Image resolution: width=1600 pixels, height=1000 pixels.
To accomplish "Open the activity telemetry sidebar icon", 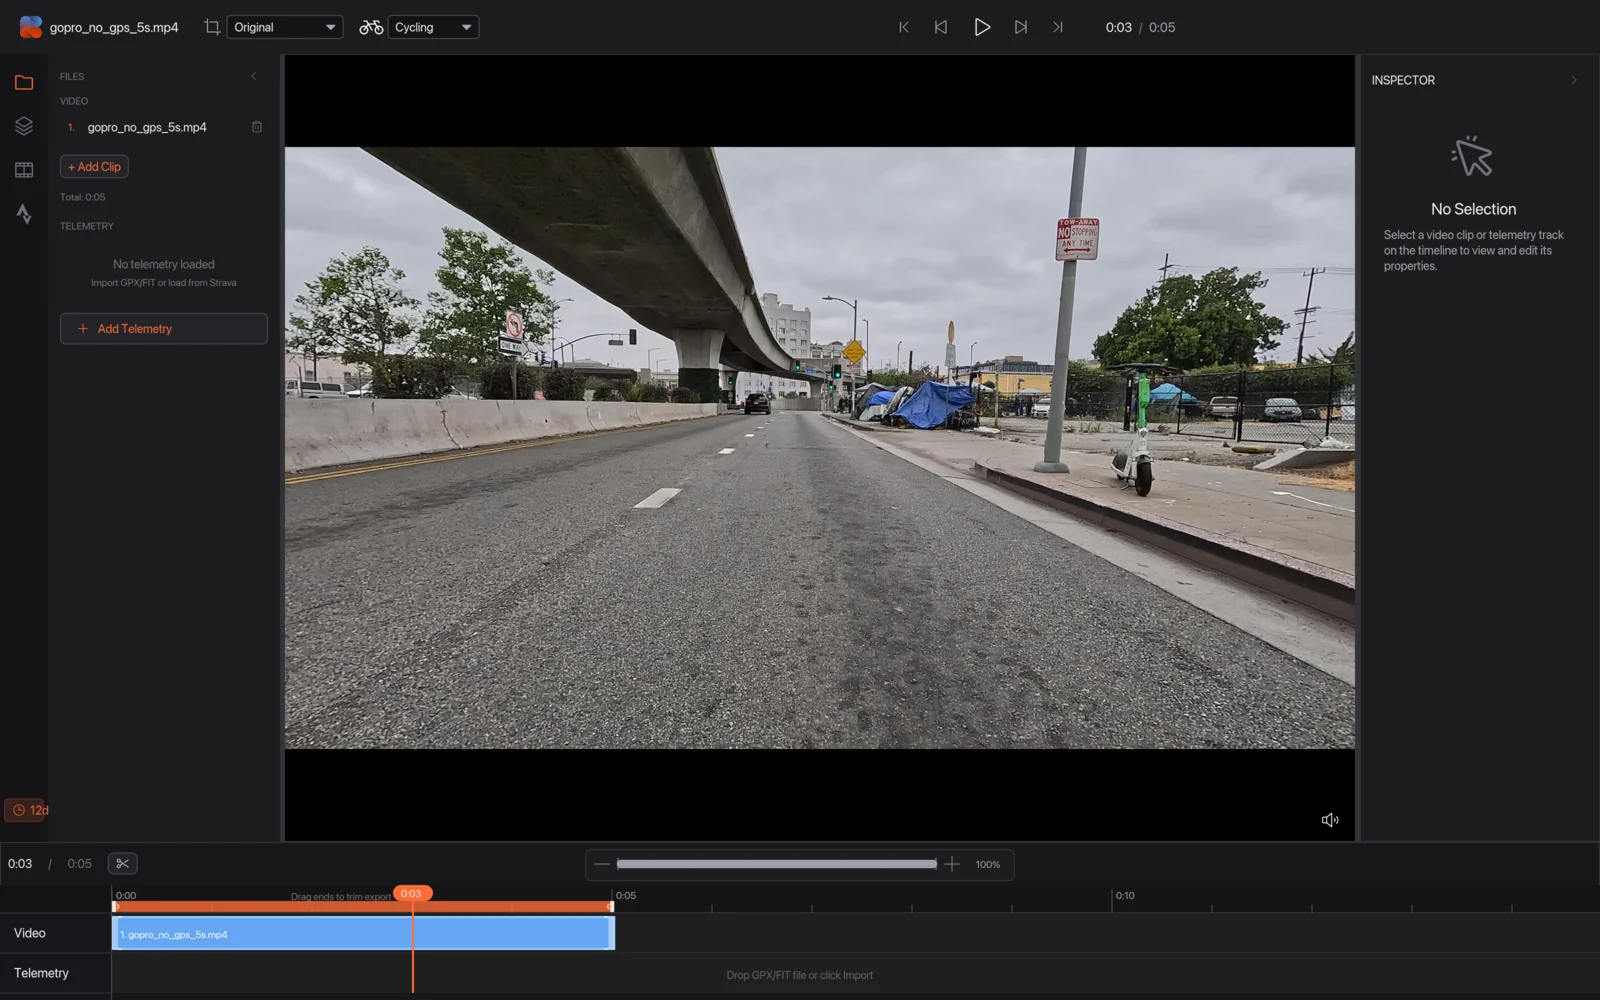I will coord(24,213).
